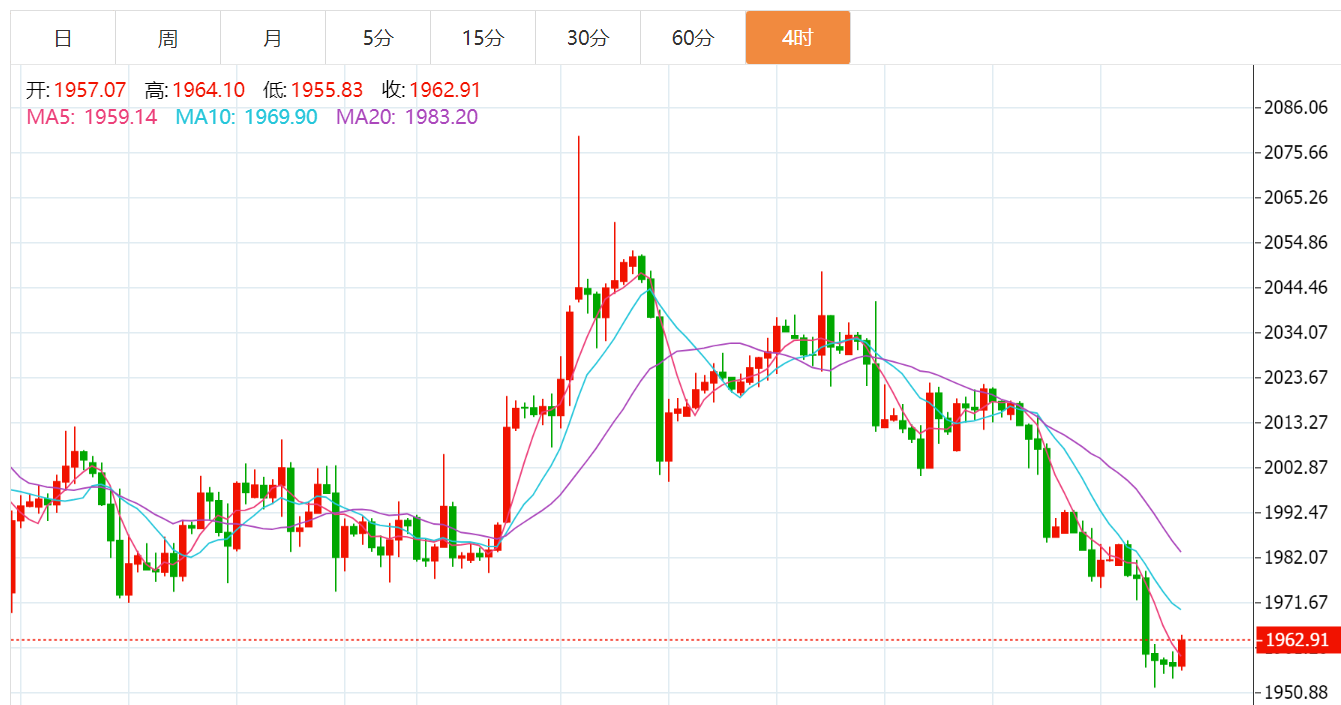Click the 2054.86 price axis label

pyautogui.click(x=1297, y=242)
